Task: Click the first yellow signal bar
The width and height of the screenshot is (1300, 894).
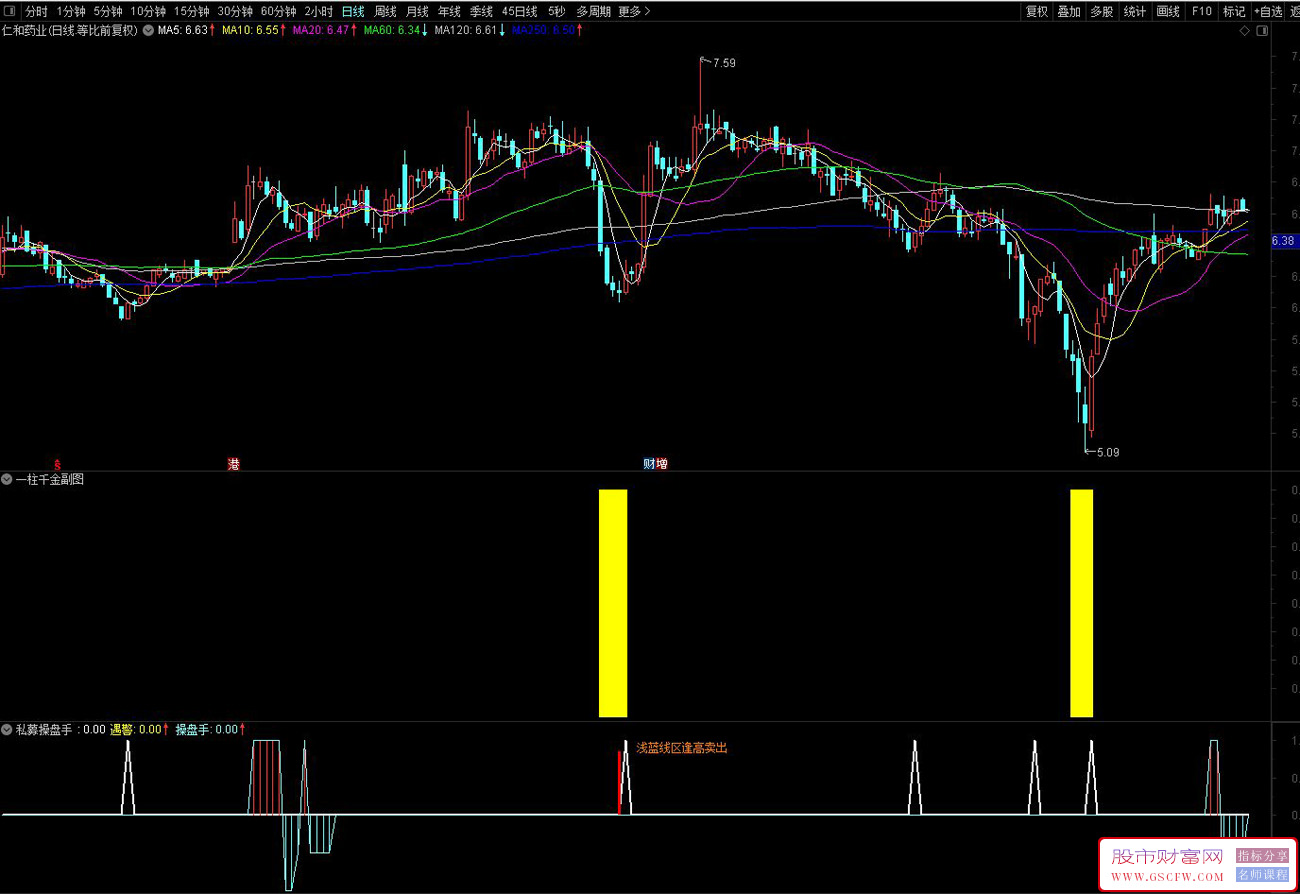Action: coord(613,603)
